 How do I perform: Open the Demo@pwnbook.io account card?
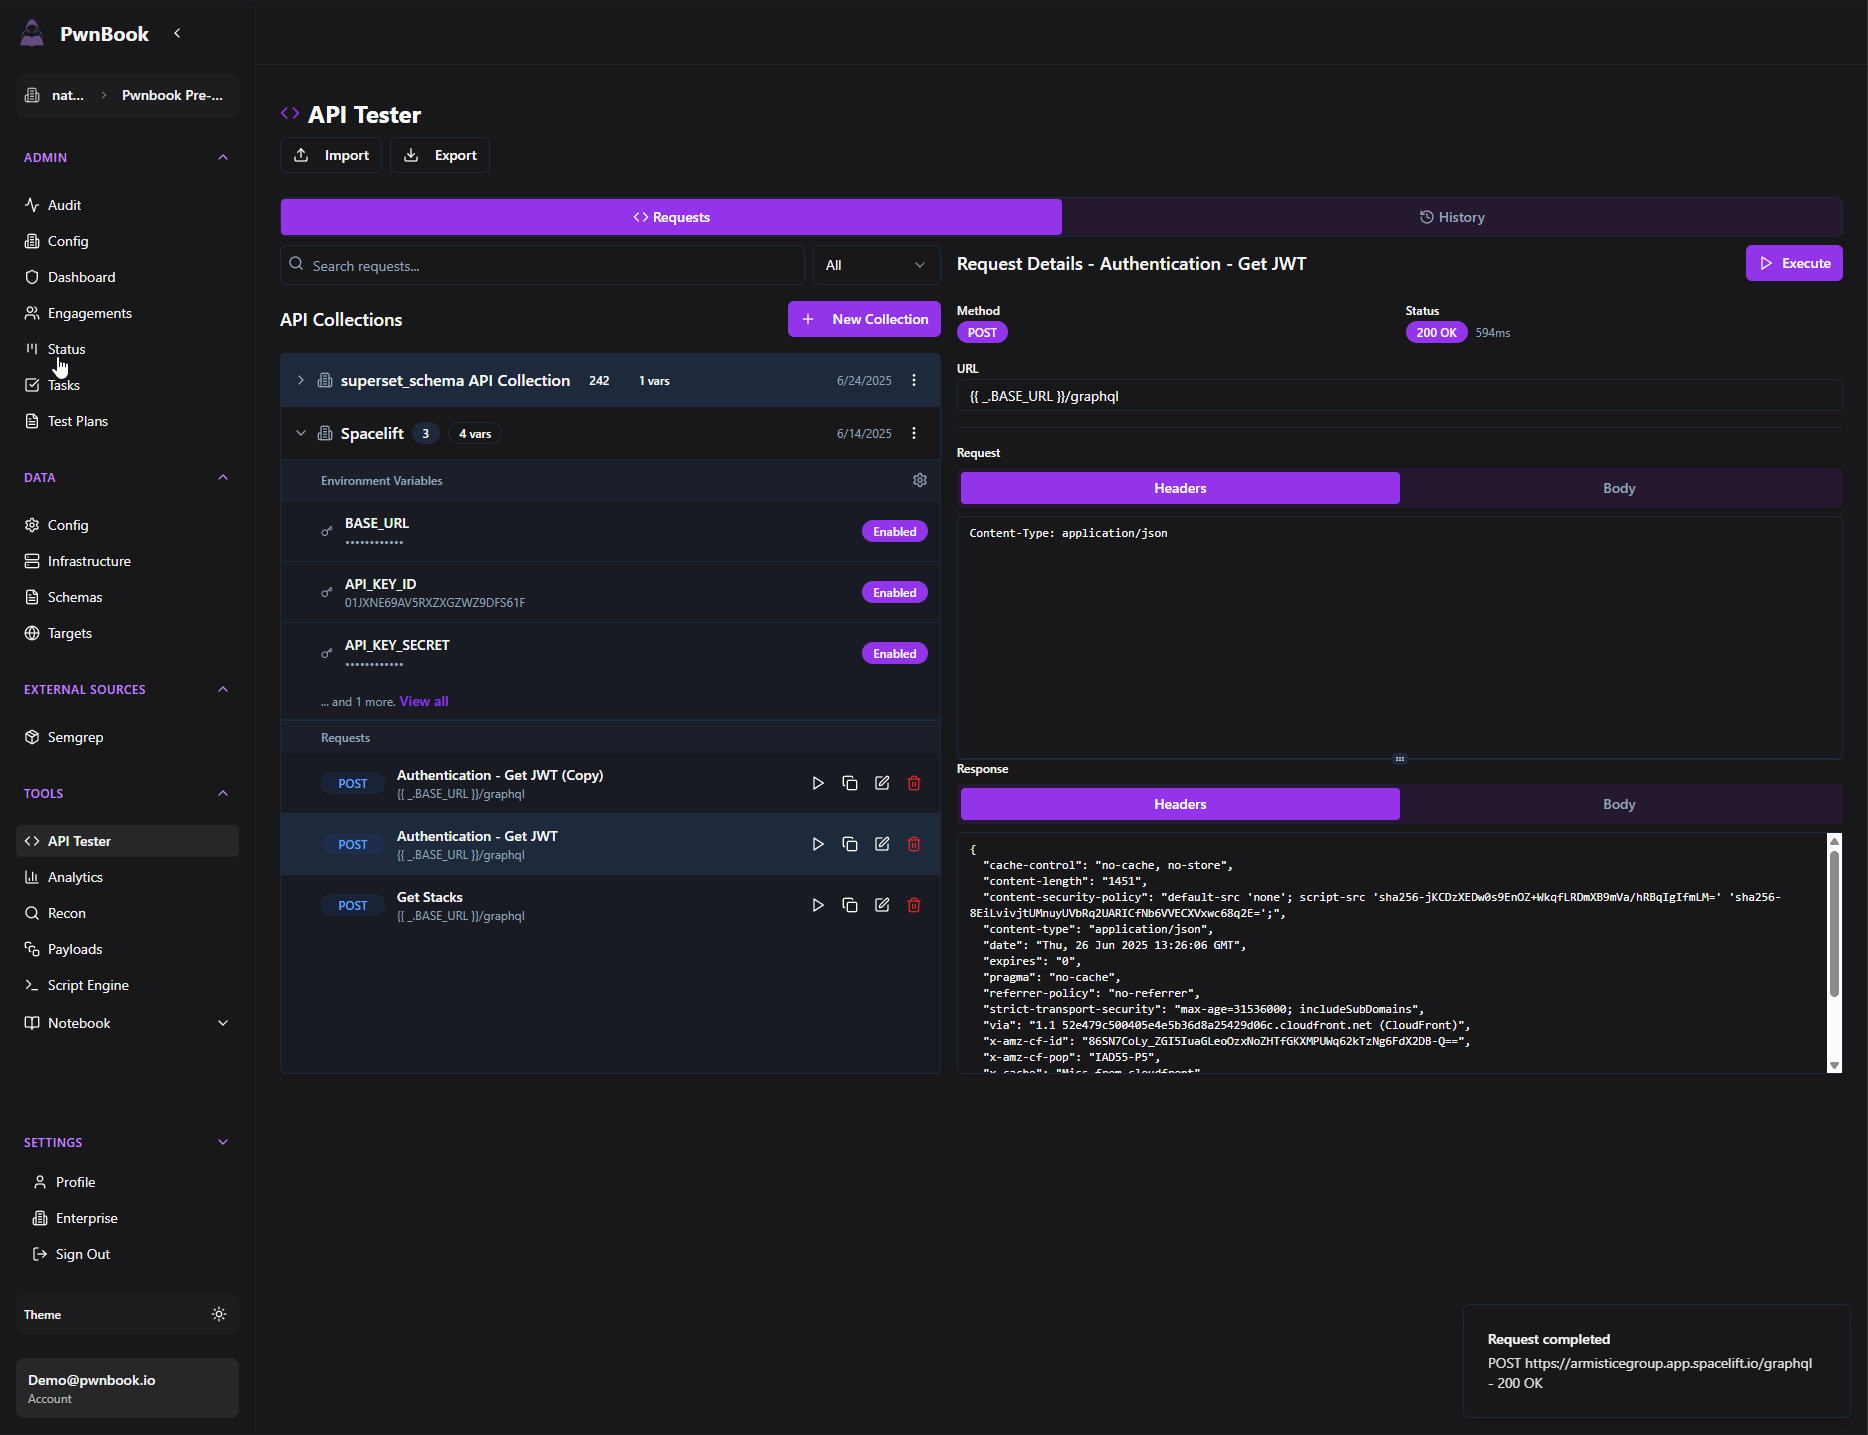point(127,1388)
